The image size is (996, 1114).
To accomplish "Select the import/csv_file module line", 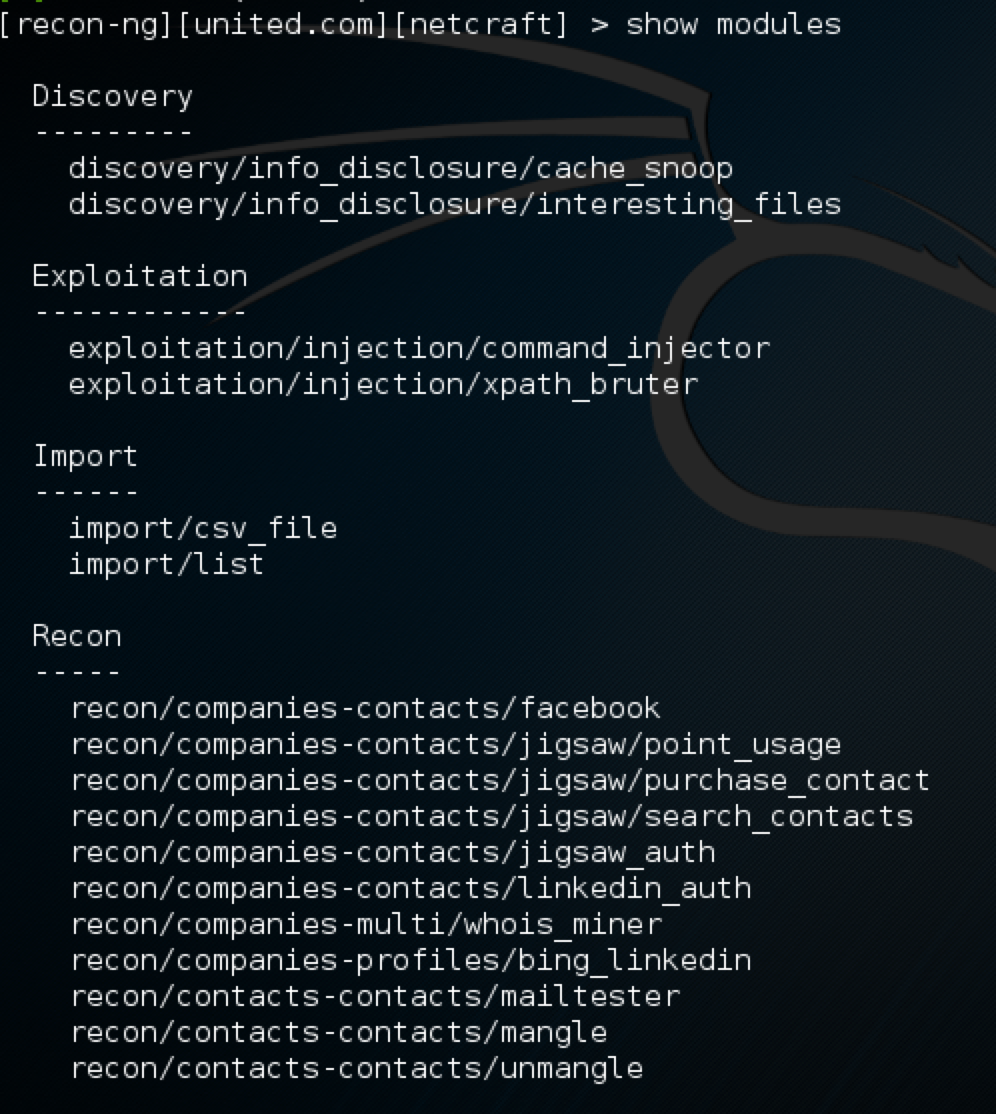I will 203,528.
